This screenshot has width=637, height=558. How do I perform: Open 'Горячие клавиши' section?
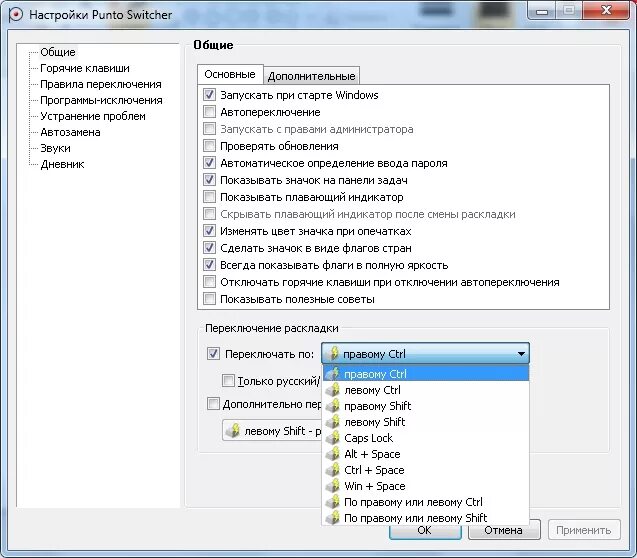point(85,68)
